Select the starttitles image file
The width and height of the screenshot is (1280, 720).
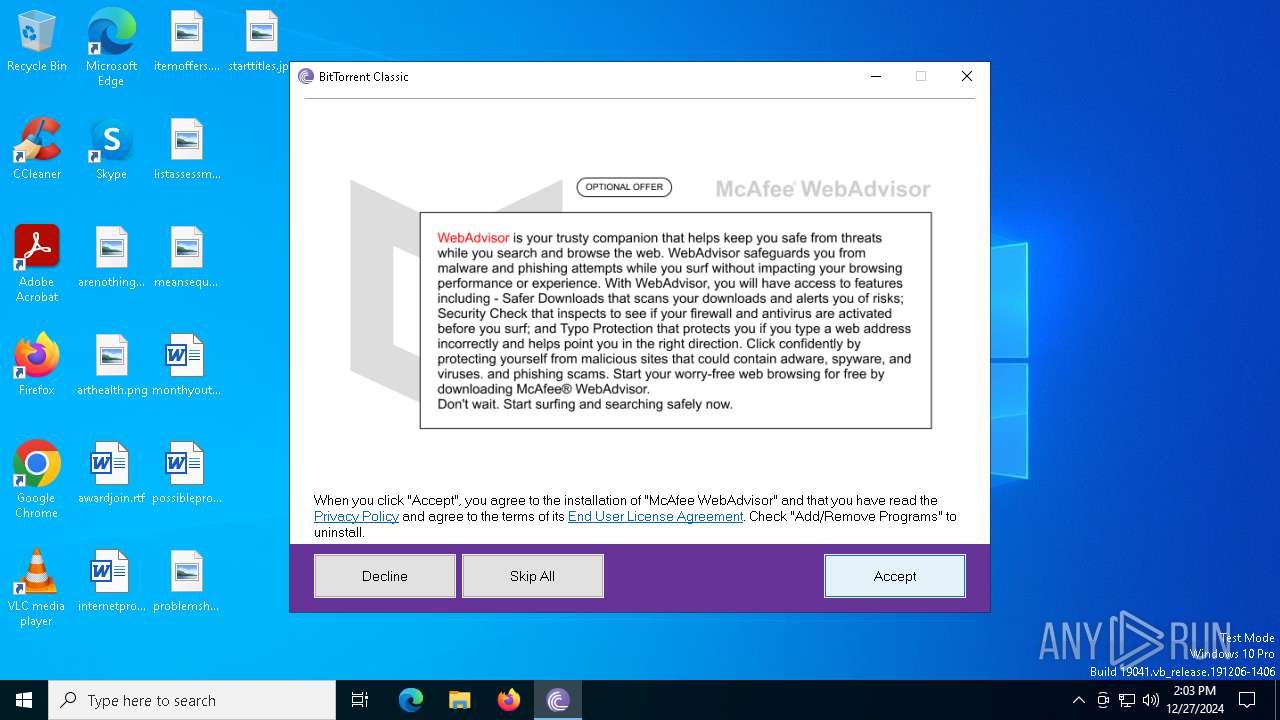coord(260,42)
